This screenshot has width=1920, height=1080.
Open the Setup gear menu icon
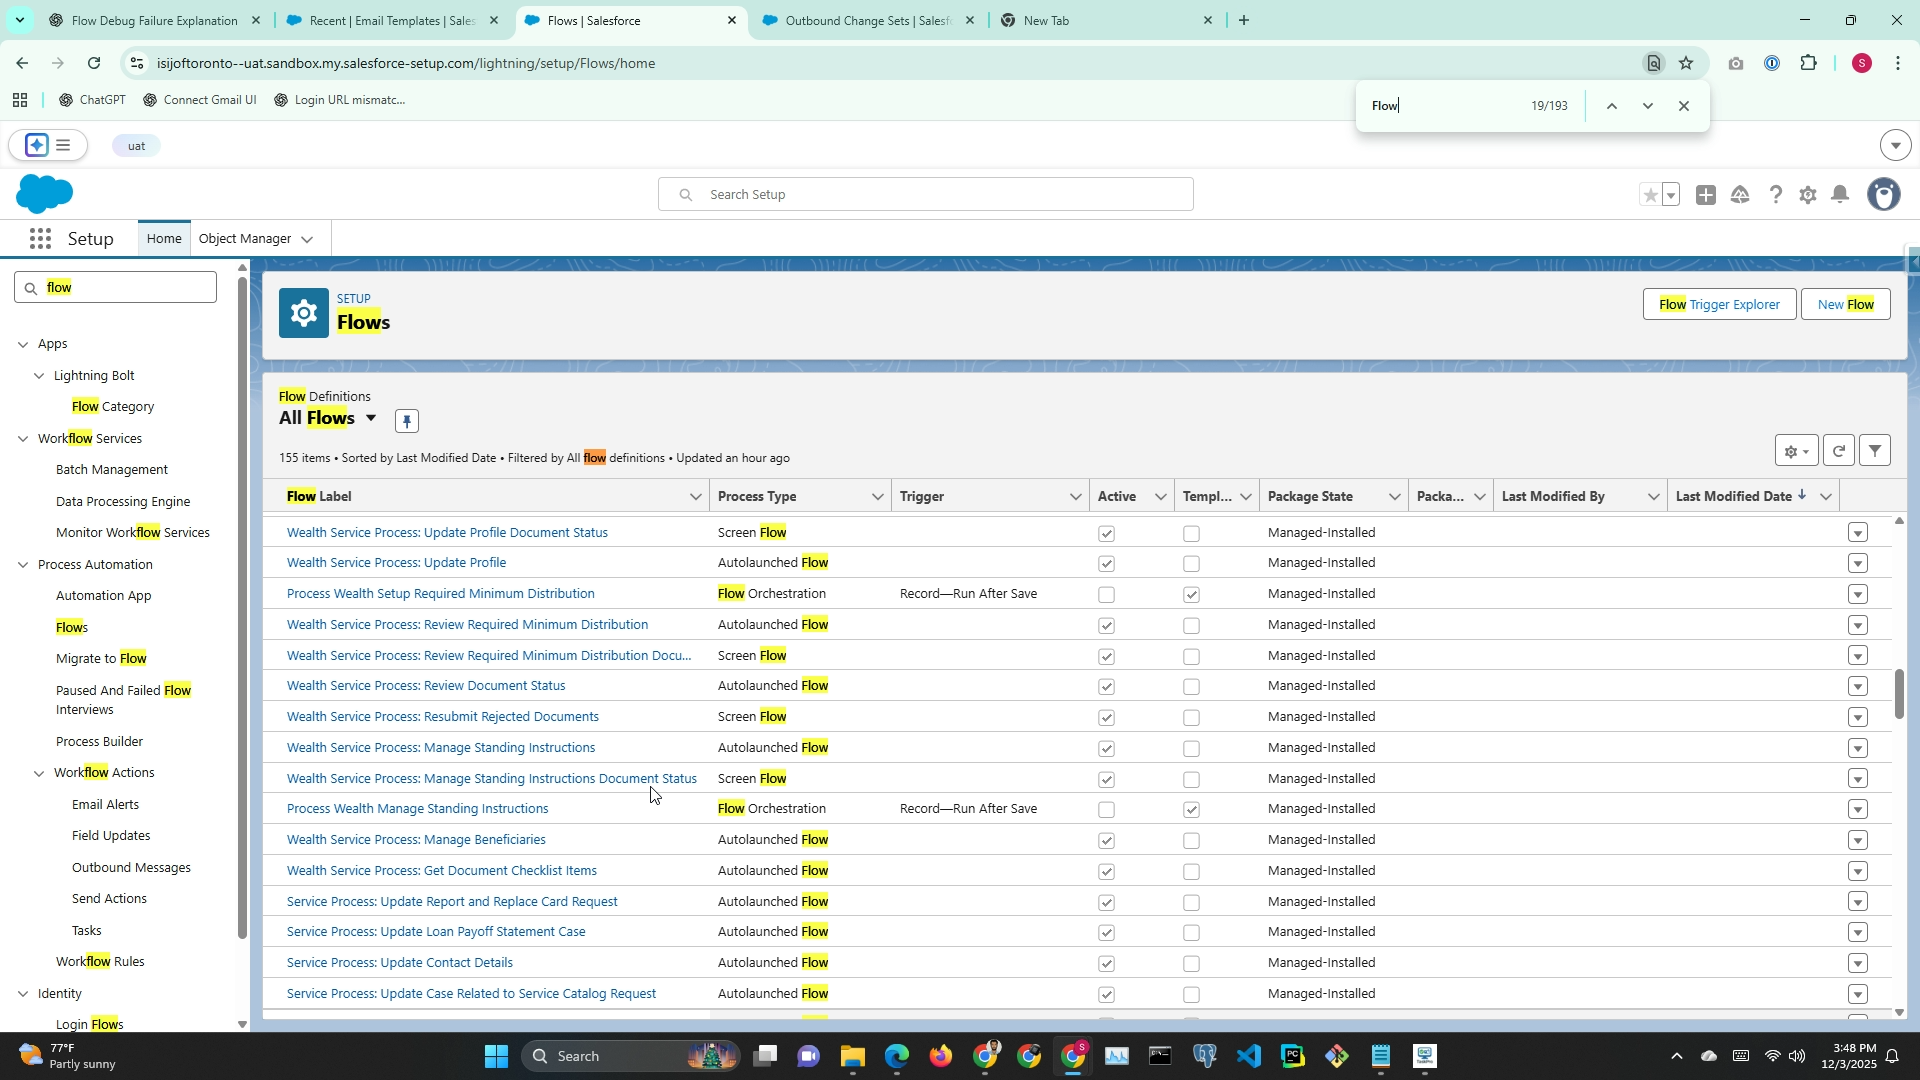[x=1807, y=195]
